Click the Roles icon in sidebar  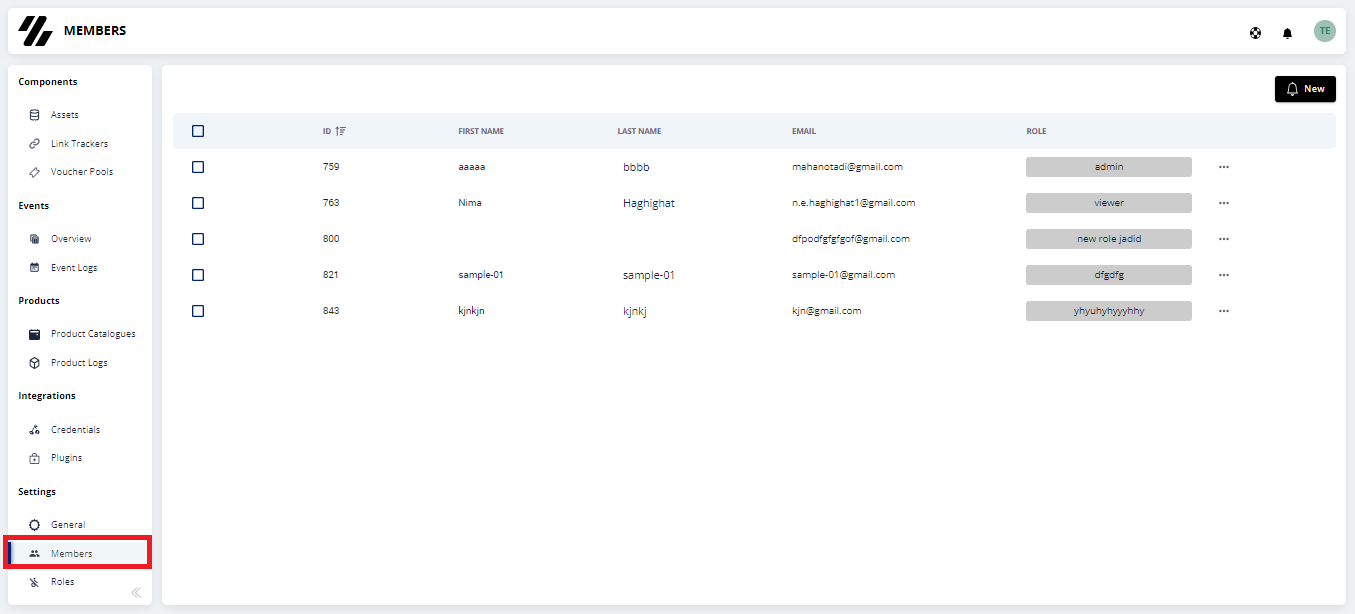point(35,582)
